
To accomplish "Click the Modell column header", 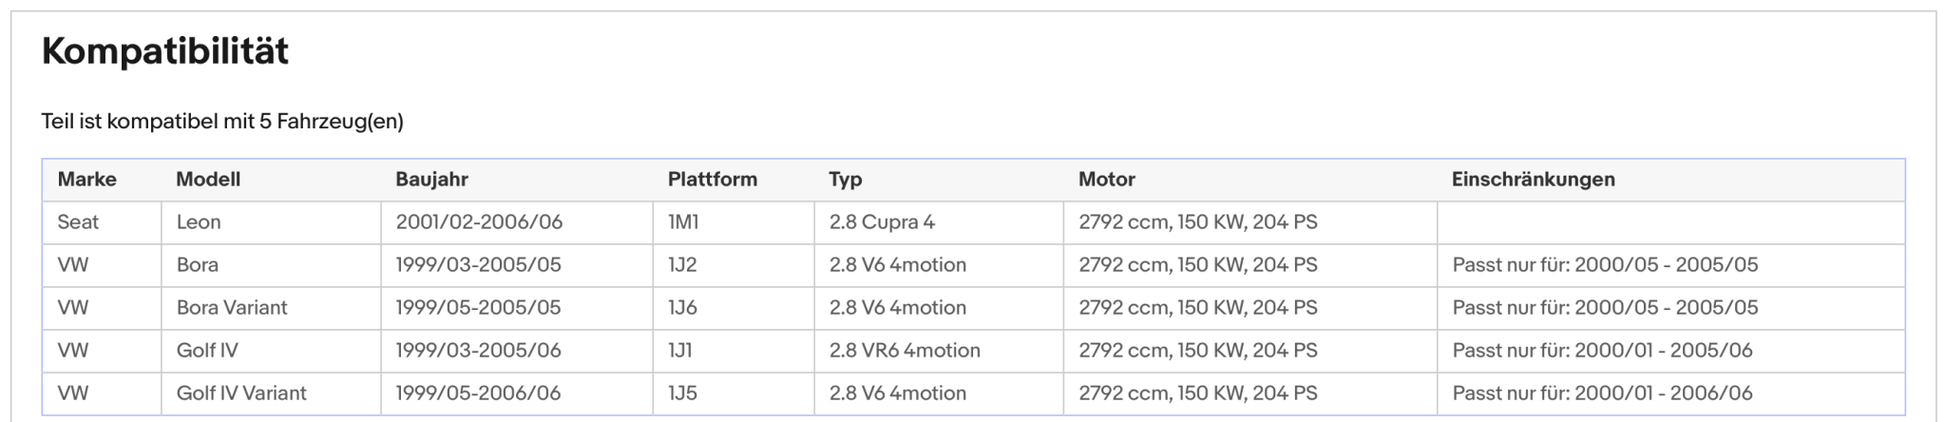I will [x=208, y=179].
